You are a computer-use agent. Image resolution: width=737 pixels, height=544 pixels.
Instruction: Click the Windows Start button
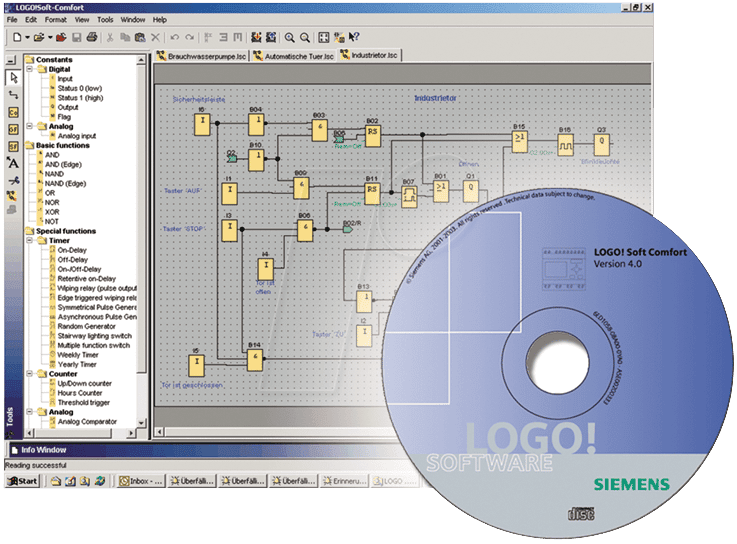pyautogui.click(x=23, y=481)
